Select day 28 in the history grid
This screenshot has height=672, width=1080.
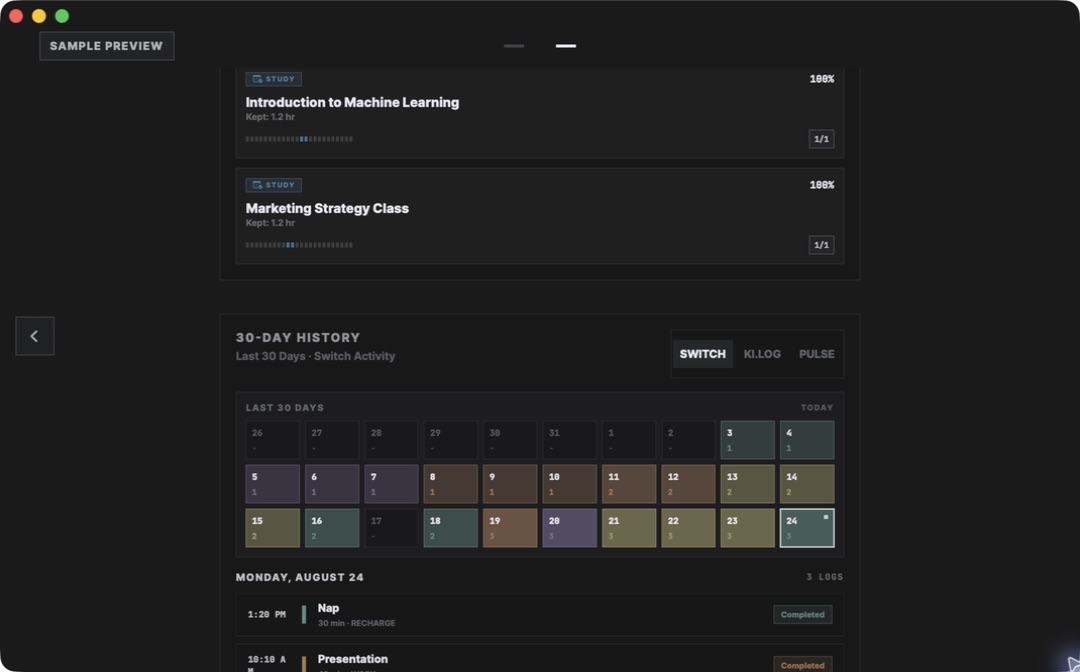pos(391,440)
